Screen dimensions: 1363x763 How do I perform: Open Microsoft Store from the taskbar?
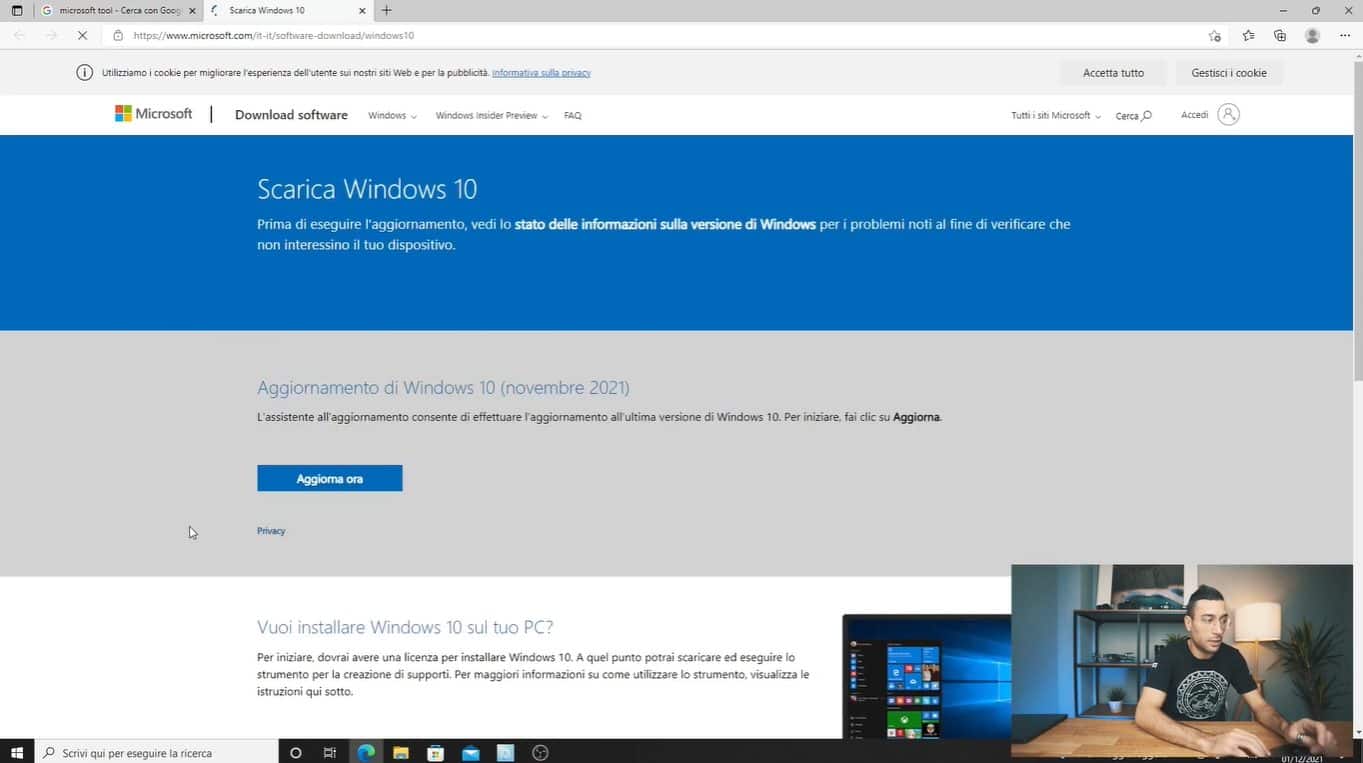pyautogui.click(x=435, y=752)
